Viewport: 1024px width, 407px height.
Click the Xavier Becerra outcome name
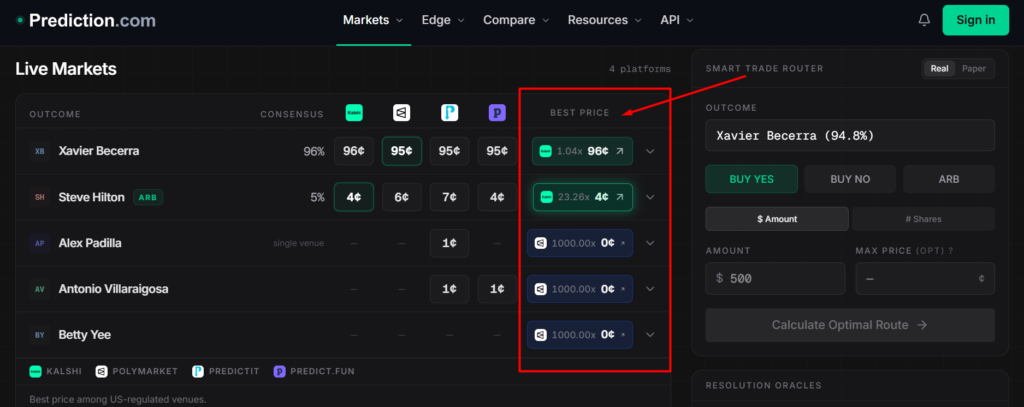[x=99, y=151]
